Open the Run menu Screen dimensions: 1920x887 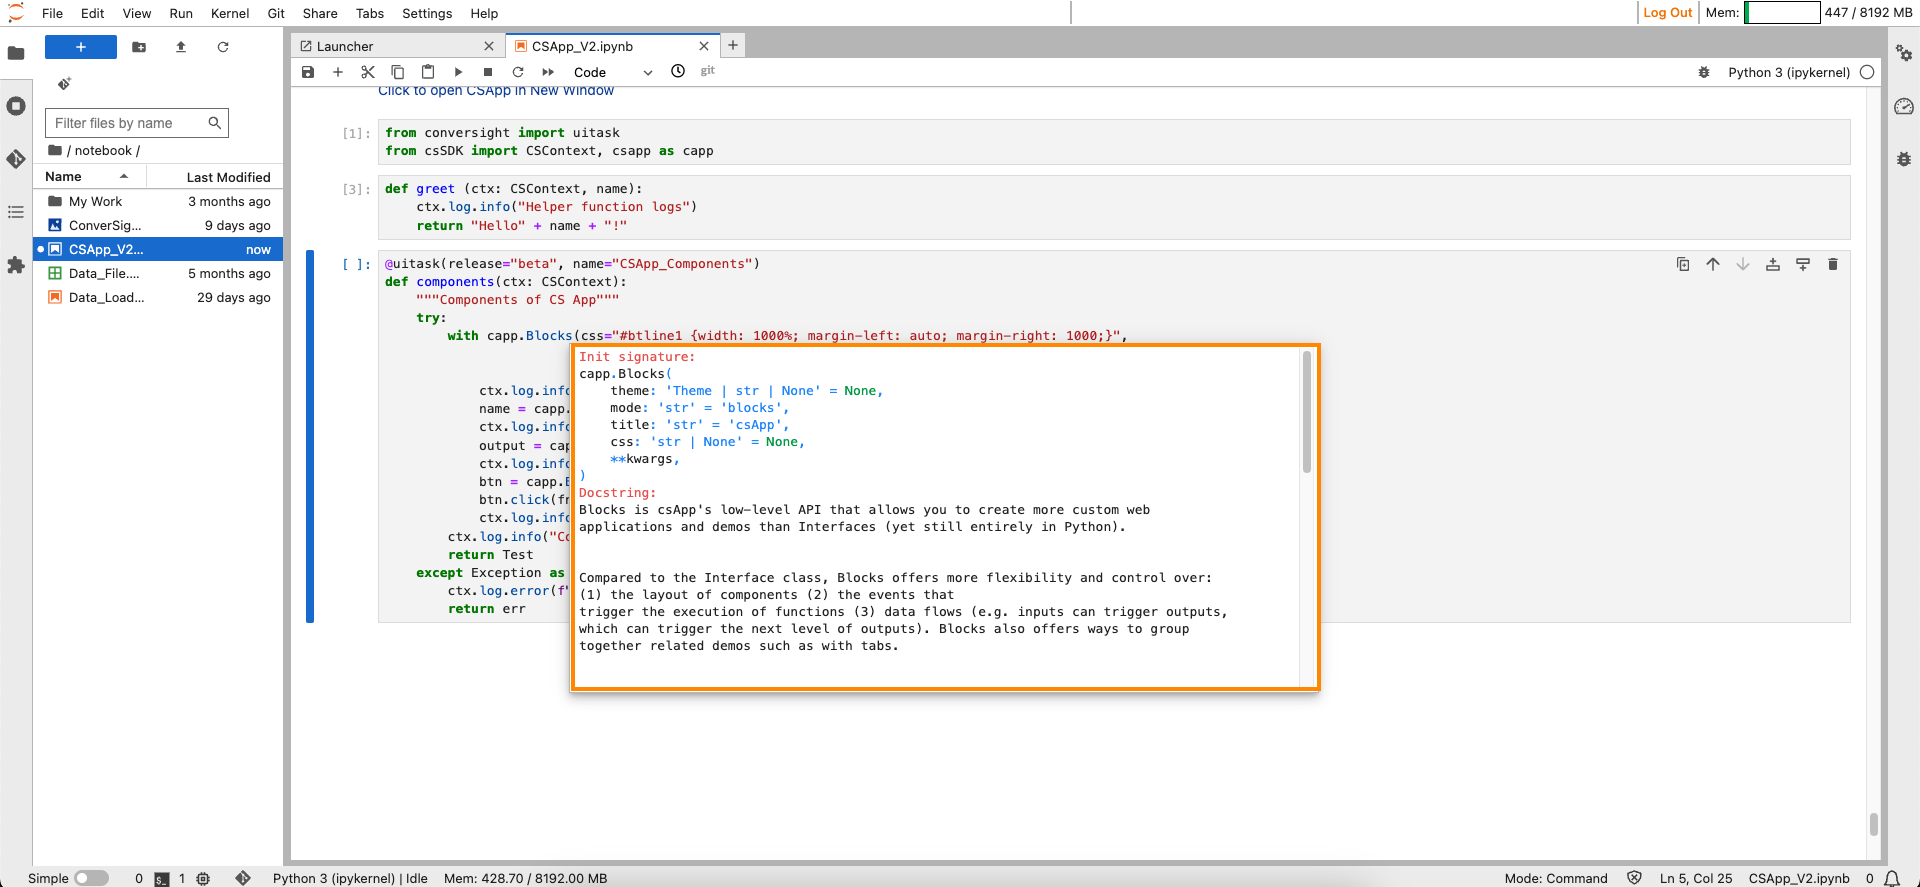(x=181, y=13)
